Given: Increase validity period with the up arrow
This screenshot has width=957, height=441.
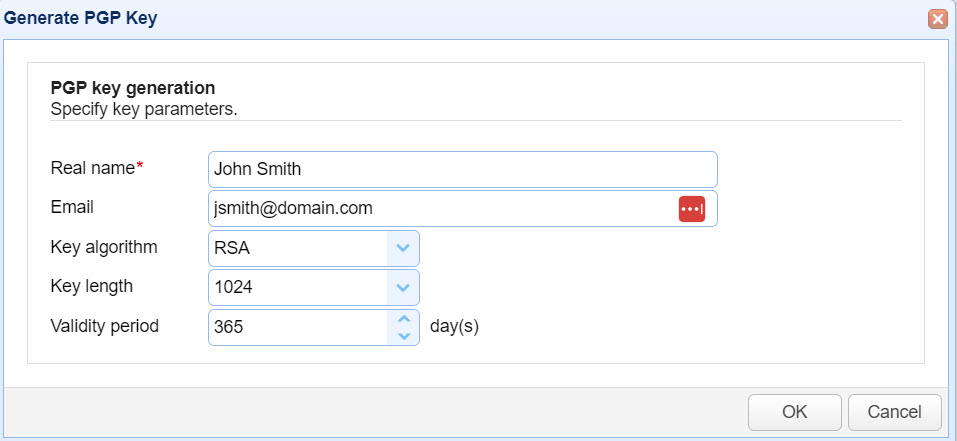Looking at the screenshot, I should point(404,319).
